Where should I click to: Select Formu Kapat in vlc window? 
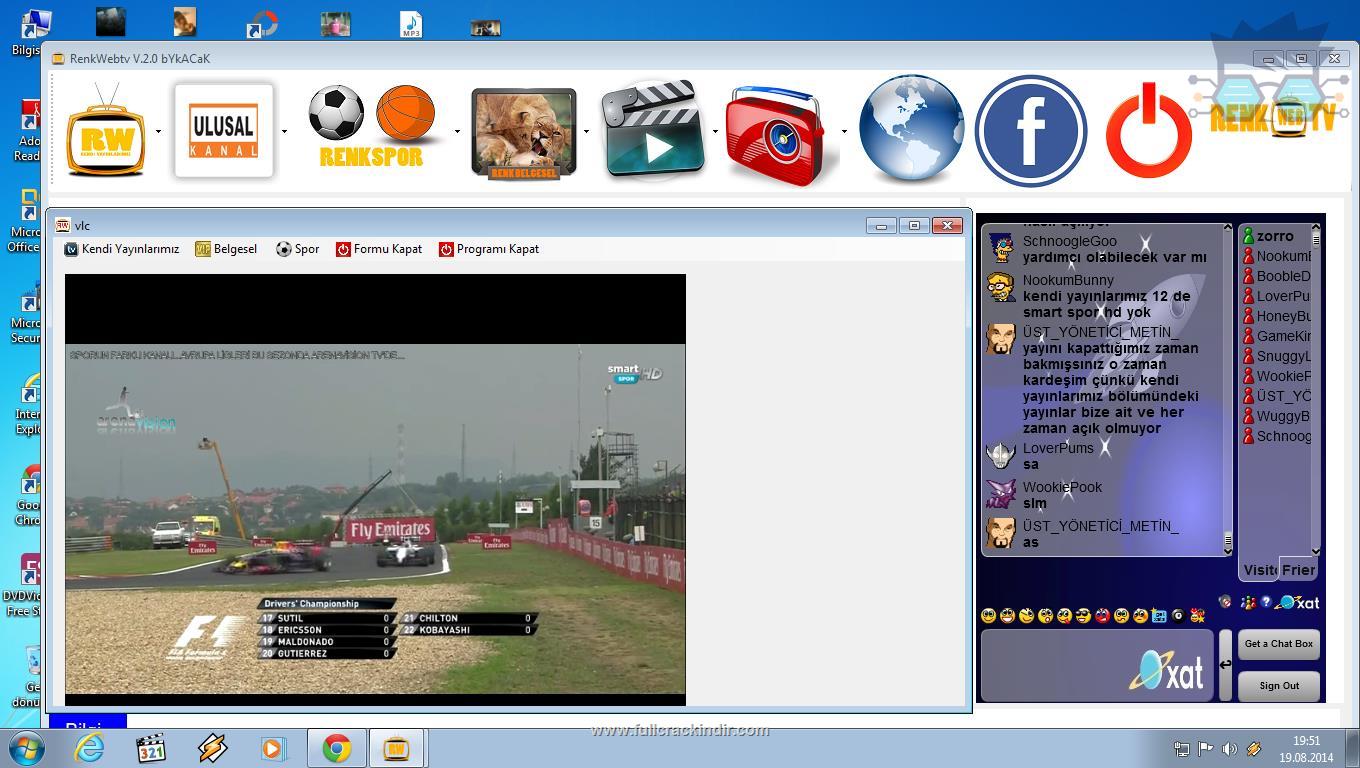pyautogui.click(x=379, y=249)
